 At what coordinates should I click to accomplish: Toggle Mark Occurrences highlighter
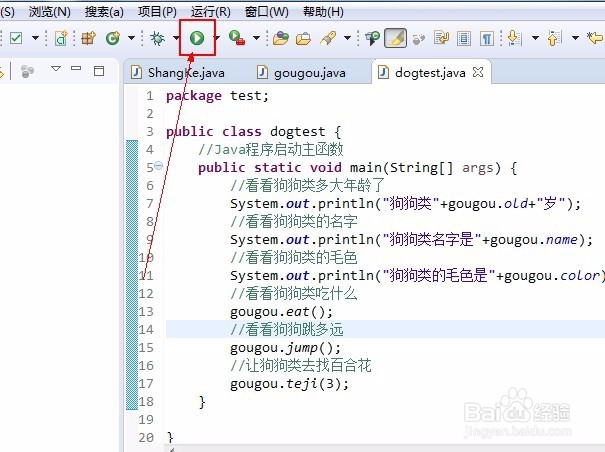tap(395, 38)
